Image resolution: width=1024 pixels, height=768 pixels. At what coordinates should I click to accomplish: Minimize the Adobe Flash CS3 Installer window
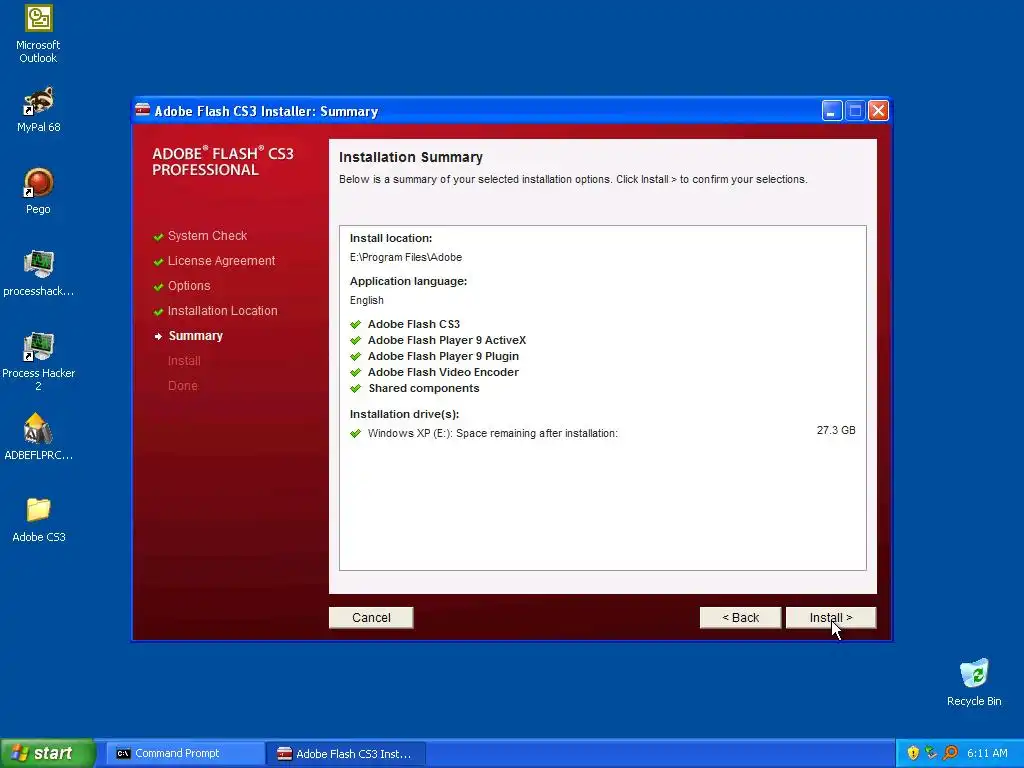click(x=831, y=111)
